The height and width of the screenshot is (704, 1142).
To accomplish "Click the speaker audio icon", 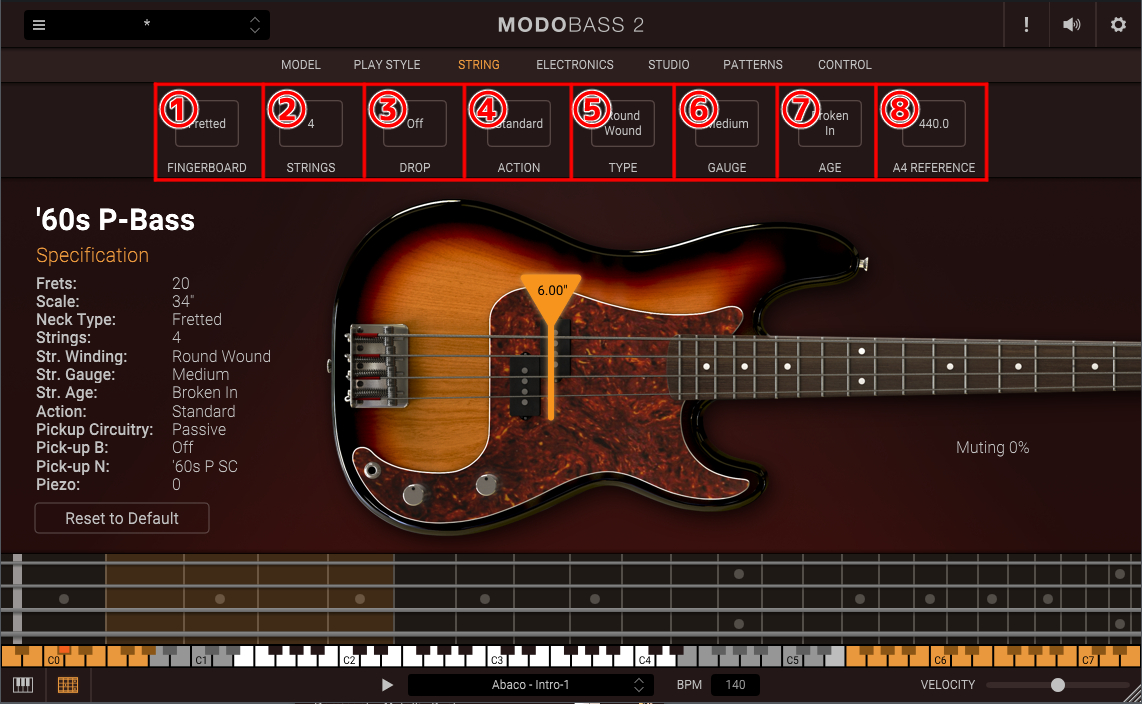I will [1072, 25].
